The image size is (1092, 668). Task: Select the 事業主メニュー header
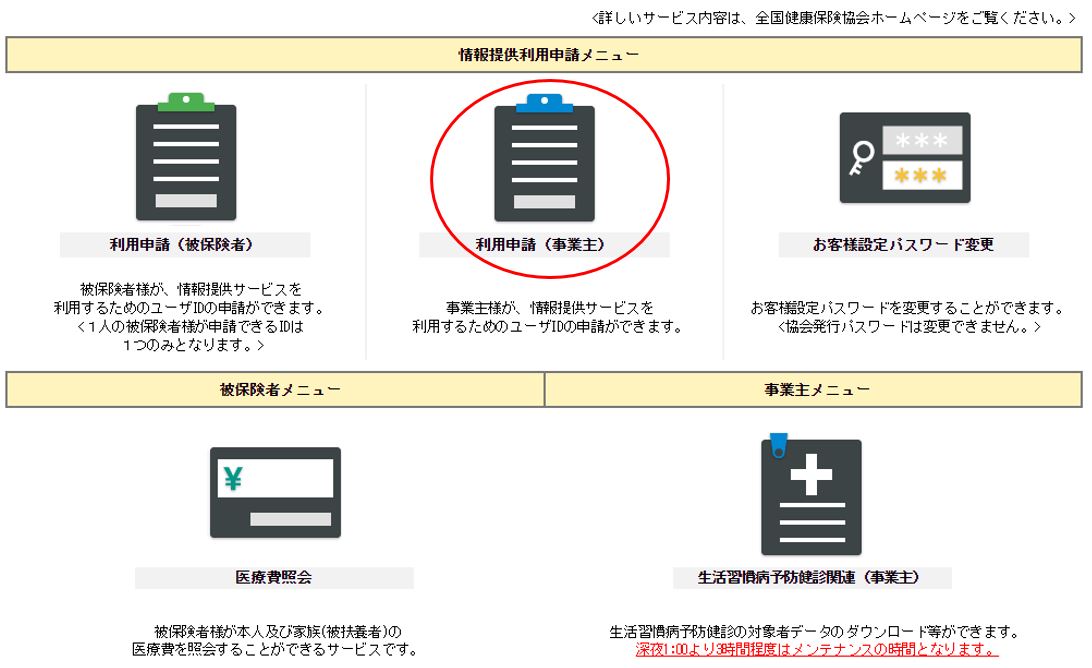816,390
